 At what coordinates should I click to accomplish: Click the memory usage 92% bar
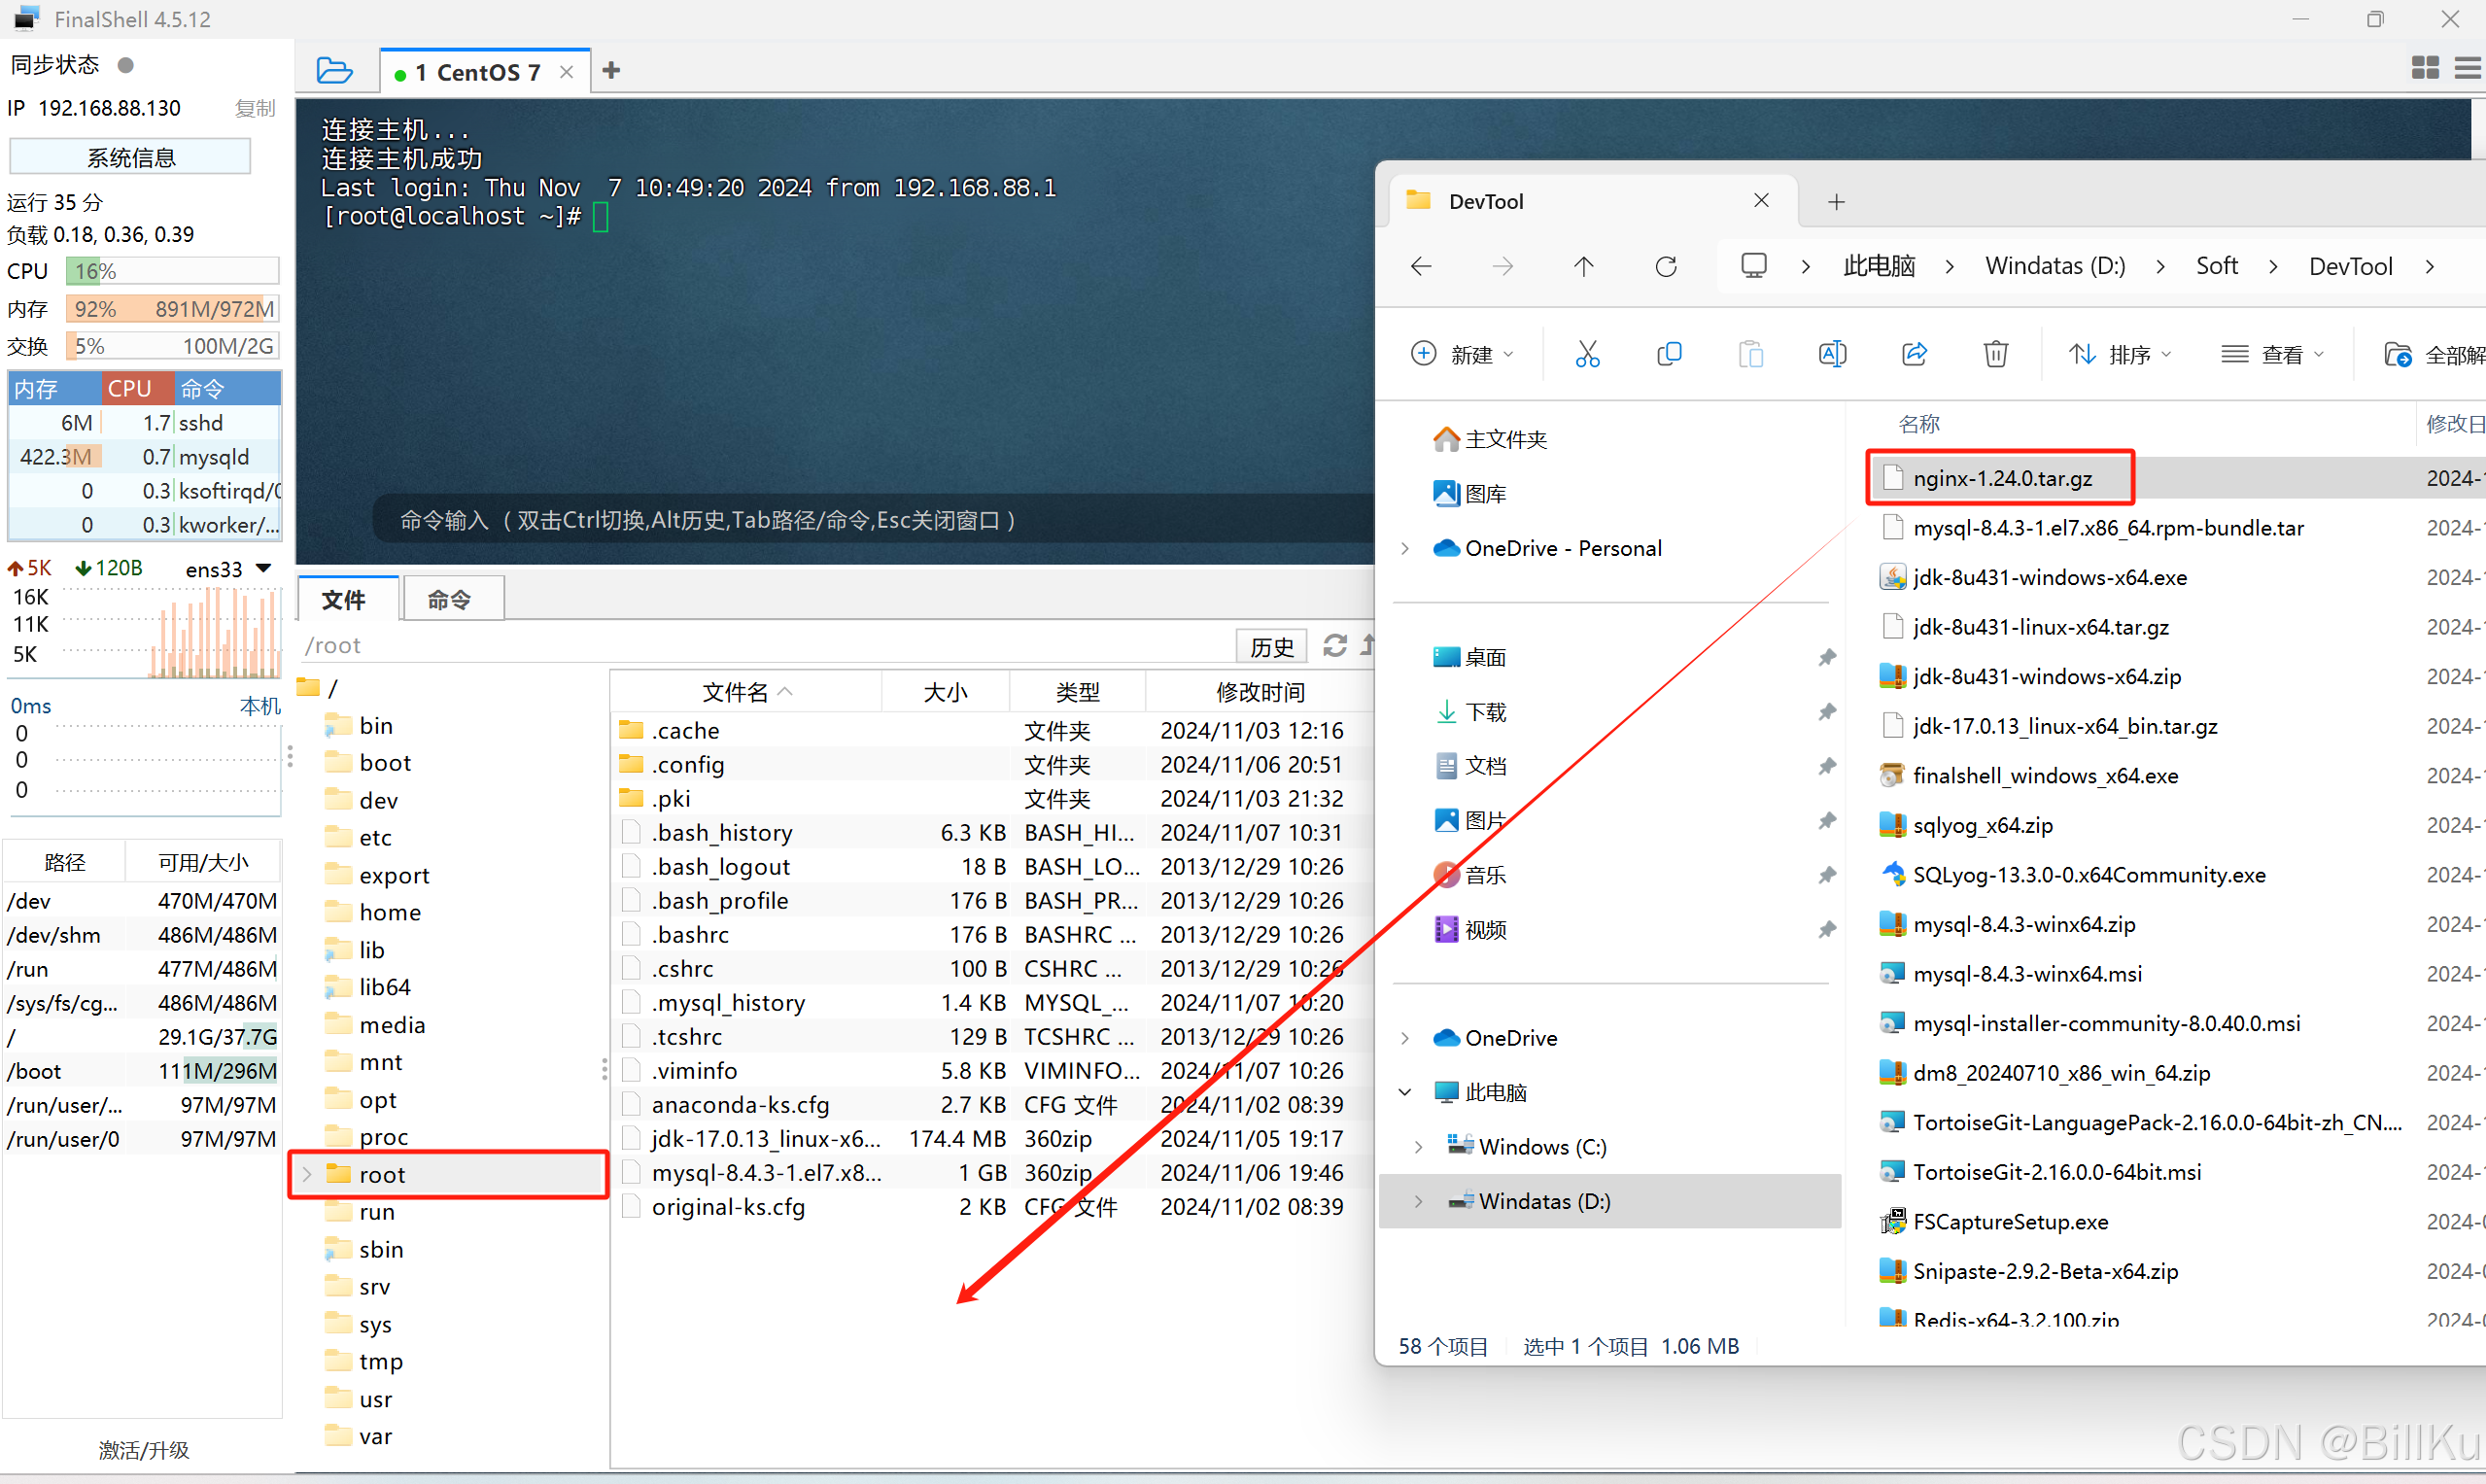click(x=172, y=309)
